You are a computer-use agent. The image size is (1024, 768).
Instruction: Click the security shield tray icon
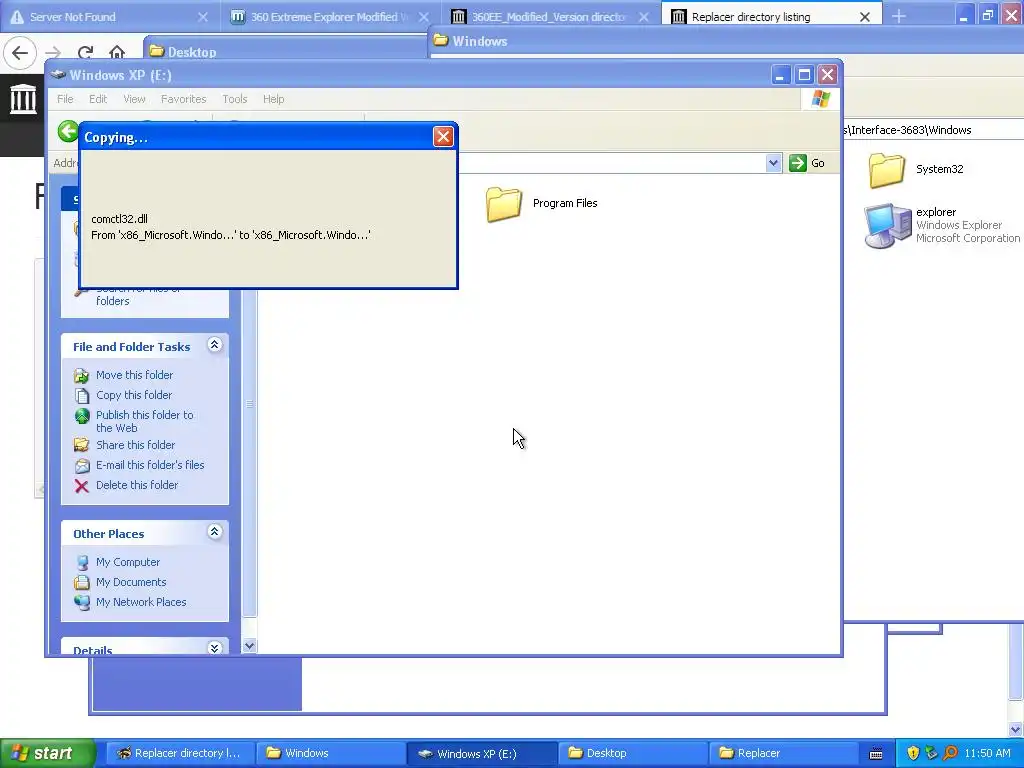(913, 753)
